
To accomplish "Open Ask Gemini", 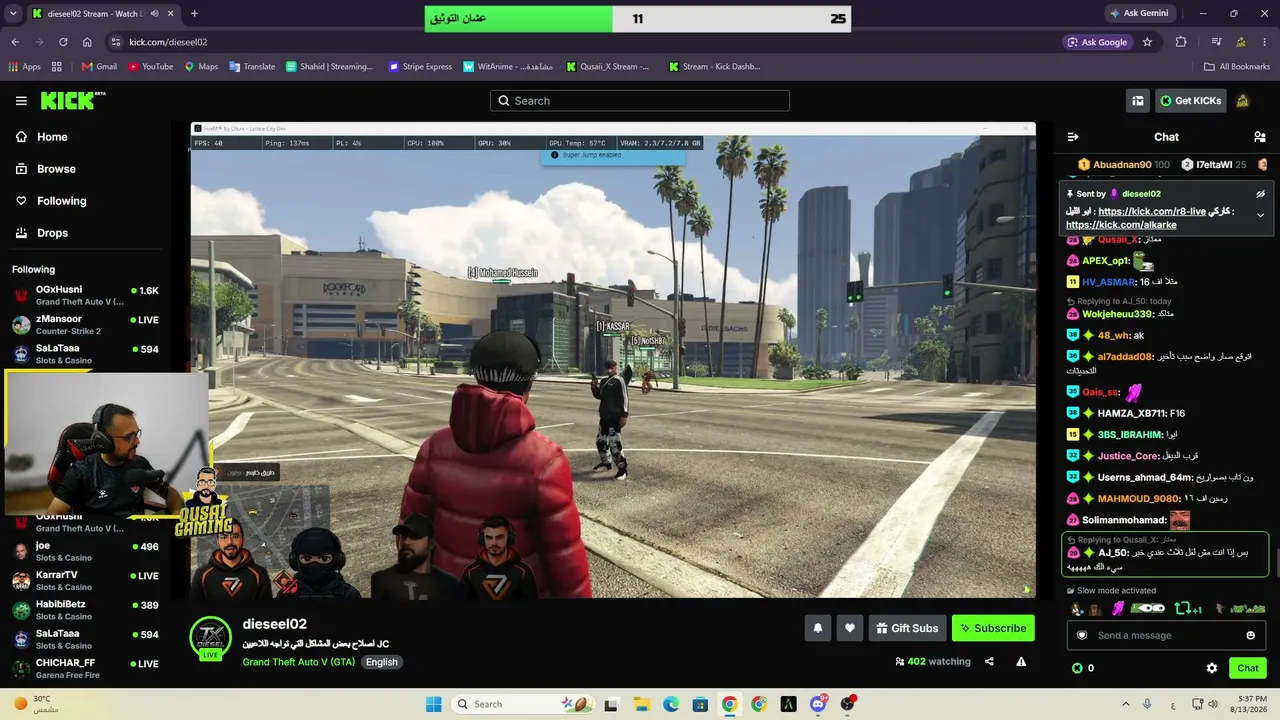I will pyautogui.click(x=1138, y=13).
